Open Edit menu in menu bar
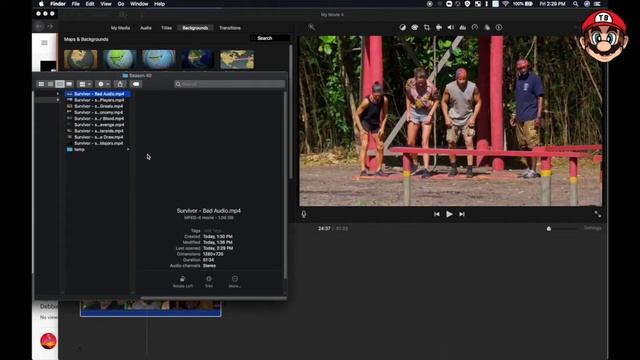This screenshot has height=360, width=640. pyautogui.click(x=90, y=4)
